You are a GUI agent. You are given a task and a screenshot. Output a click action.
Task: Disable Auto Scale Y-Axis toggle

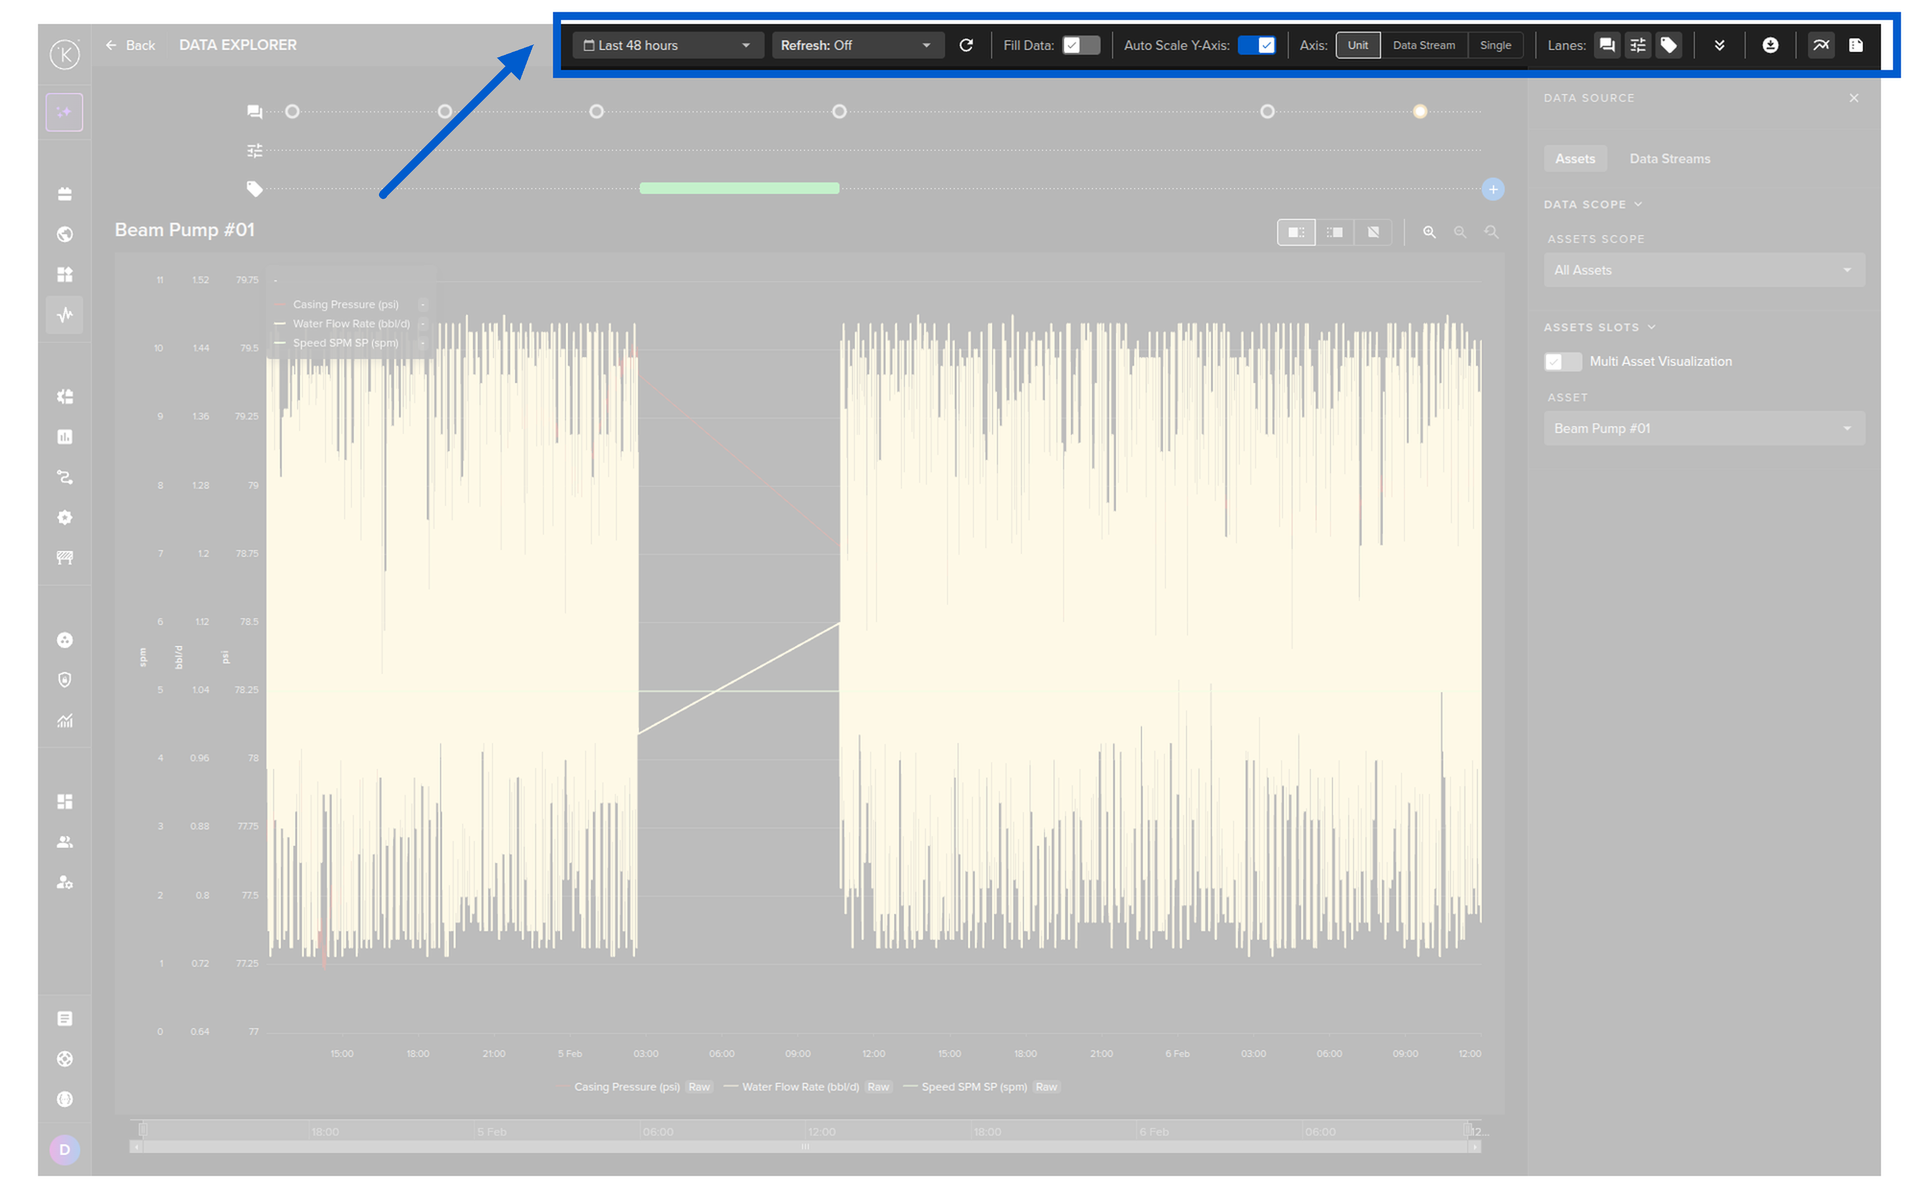[x=1256, y=45]
